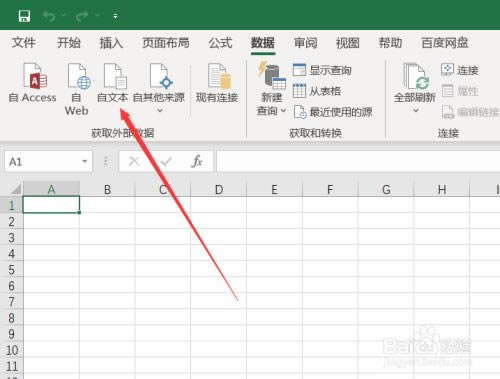Select column F header
500x379 pixels.
point(330,189)
